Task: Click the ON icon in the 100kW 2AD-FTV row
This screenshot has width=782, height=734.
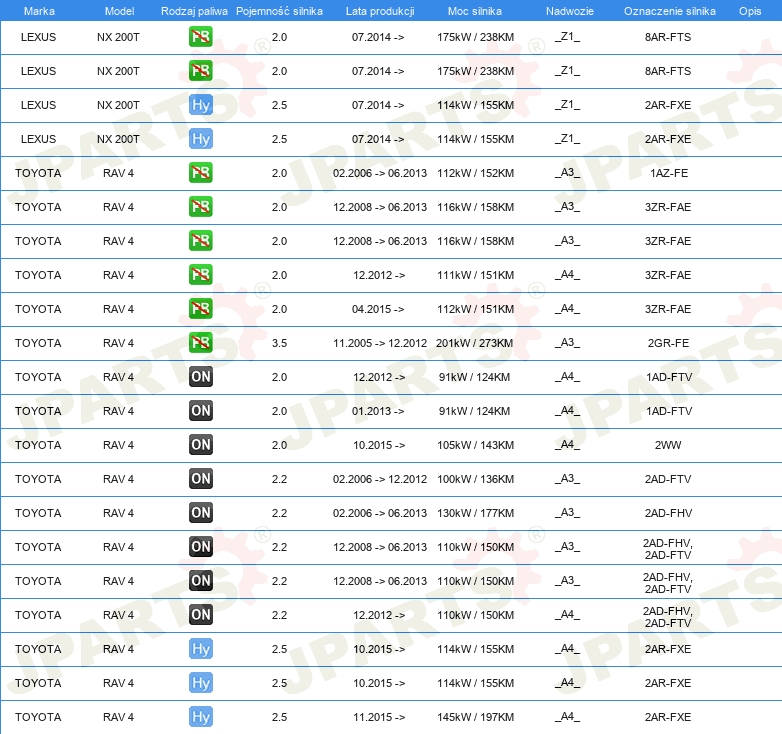Action: coord(201,479)
